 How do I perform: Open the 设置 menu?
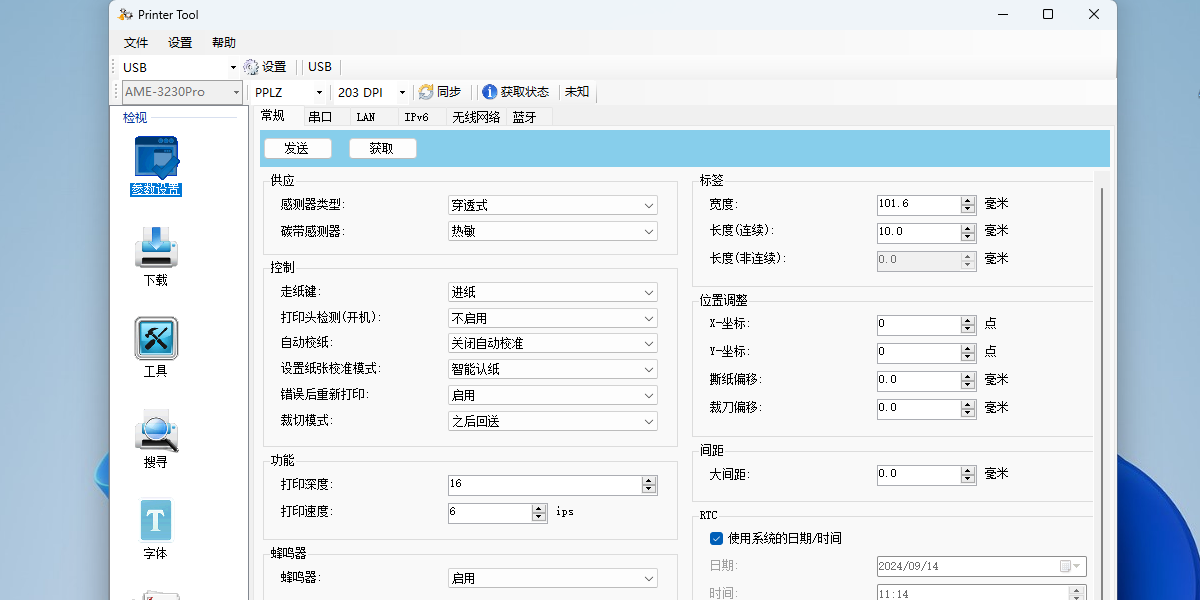(180, 42)
